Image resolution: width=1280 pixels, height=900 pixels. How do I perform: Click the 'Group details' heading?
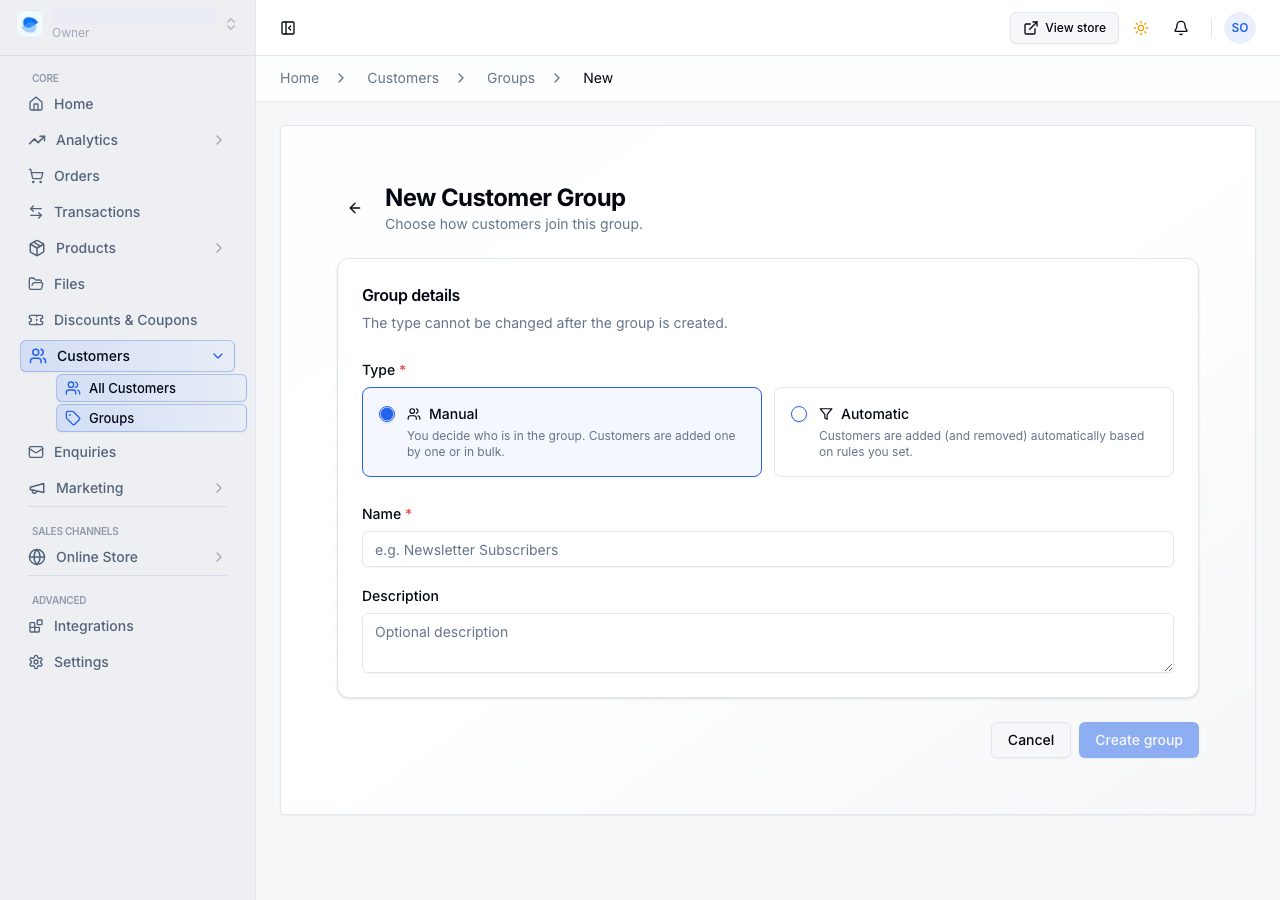pos(411,296)
